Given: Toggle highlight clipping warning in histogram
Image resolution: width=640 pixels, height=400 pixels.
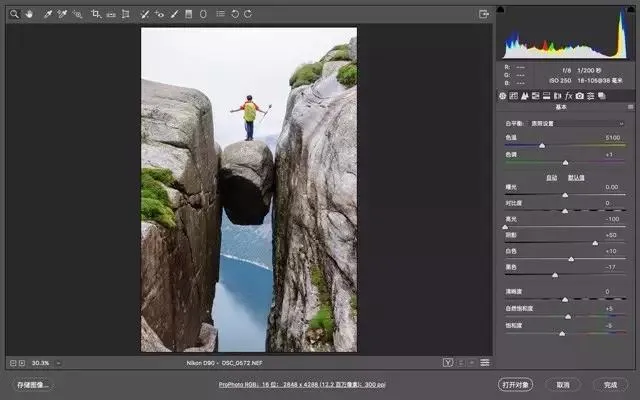Looking at the screenshot, I should [x=629, y=10].
